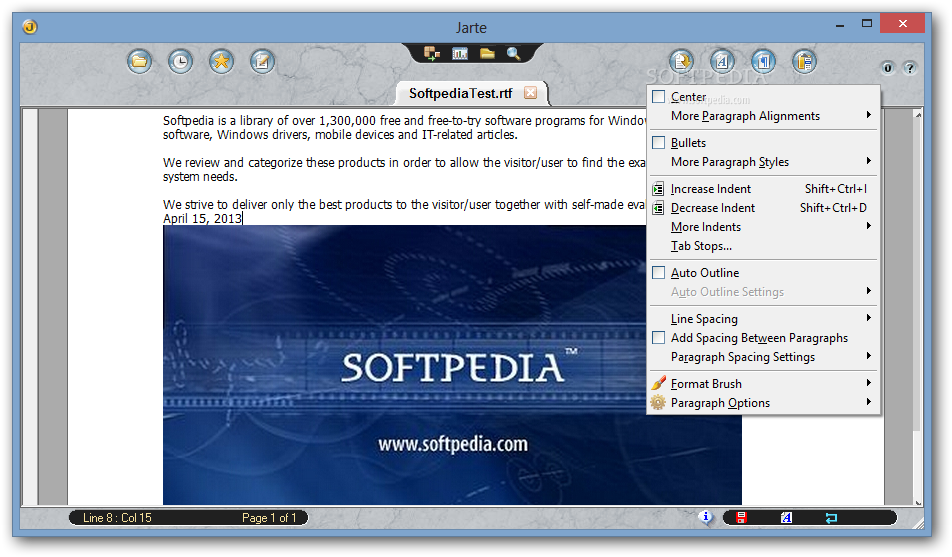Expand Line Spacing submenu arrow
Viewport: 952px width, 557px height.
(869, 318)
